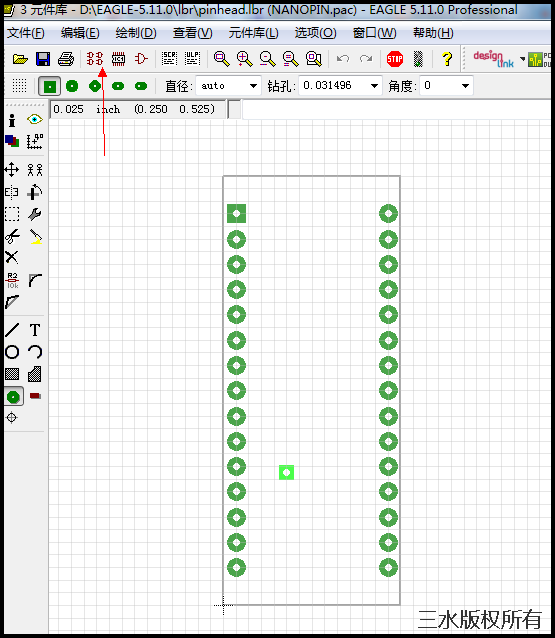The image size is (555, 638).
Task: Select the Delete X tool
Action: click(12, 257)
